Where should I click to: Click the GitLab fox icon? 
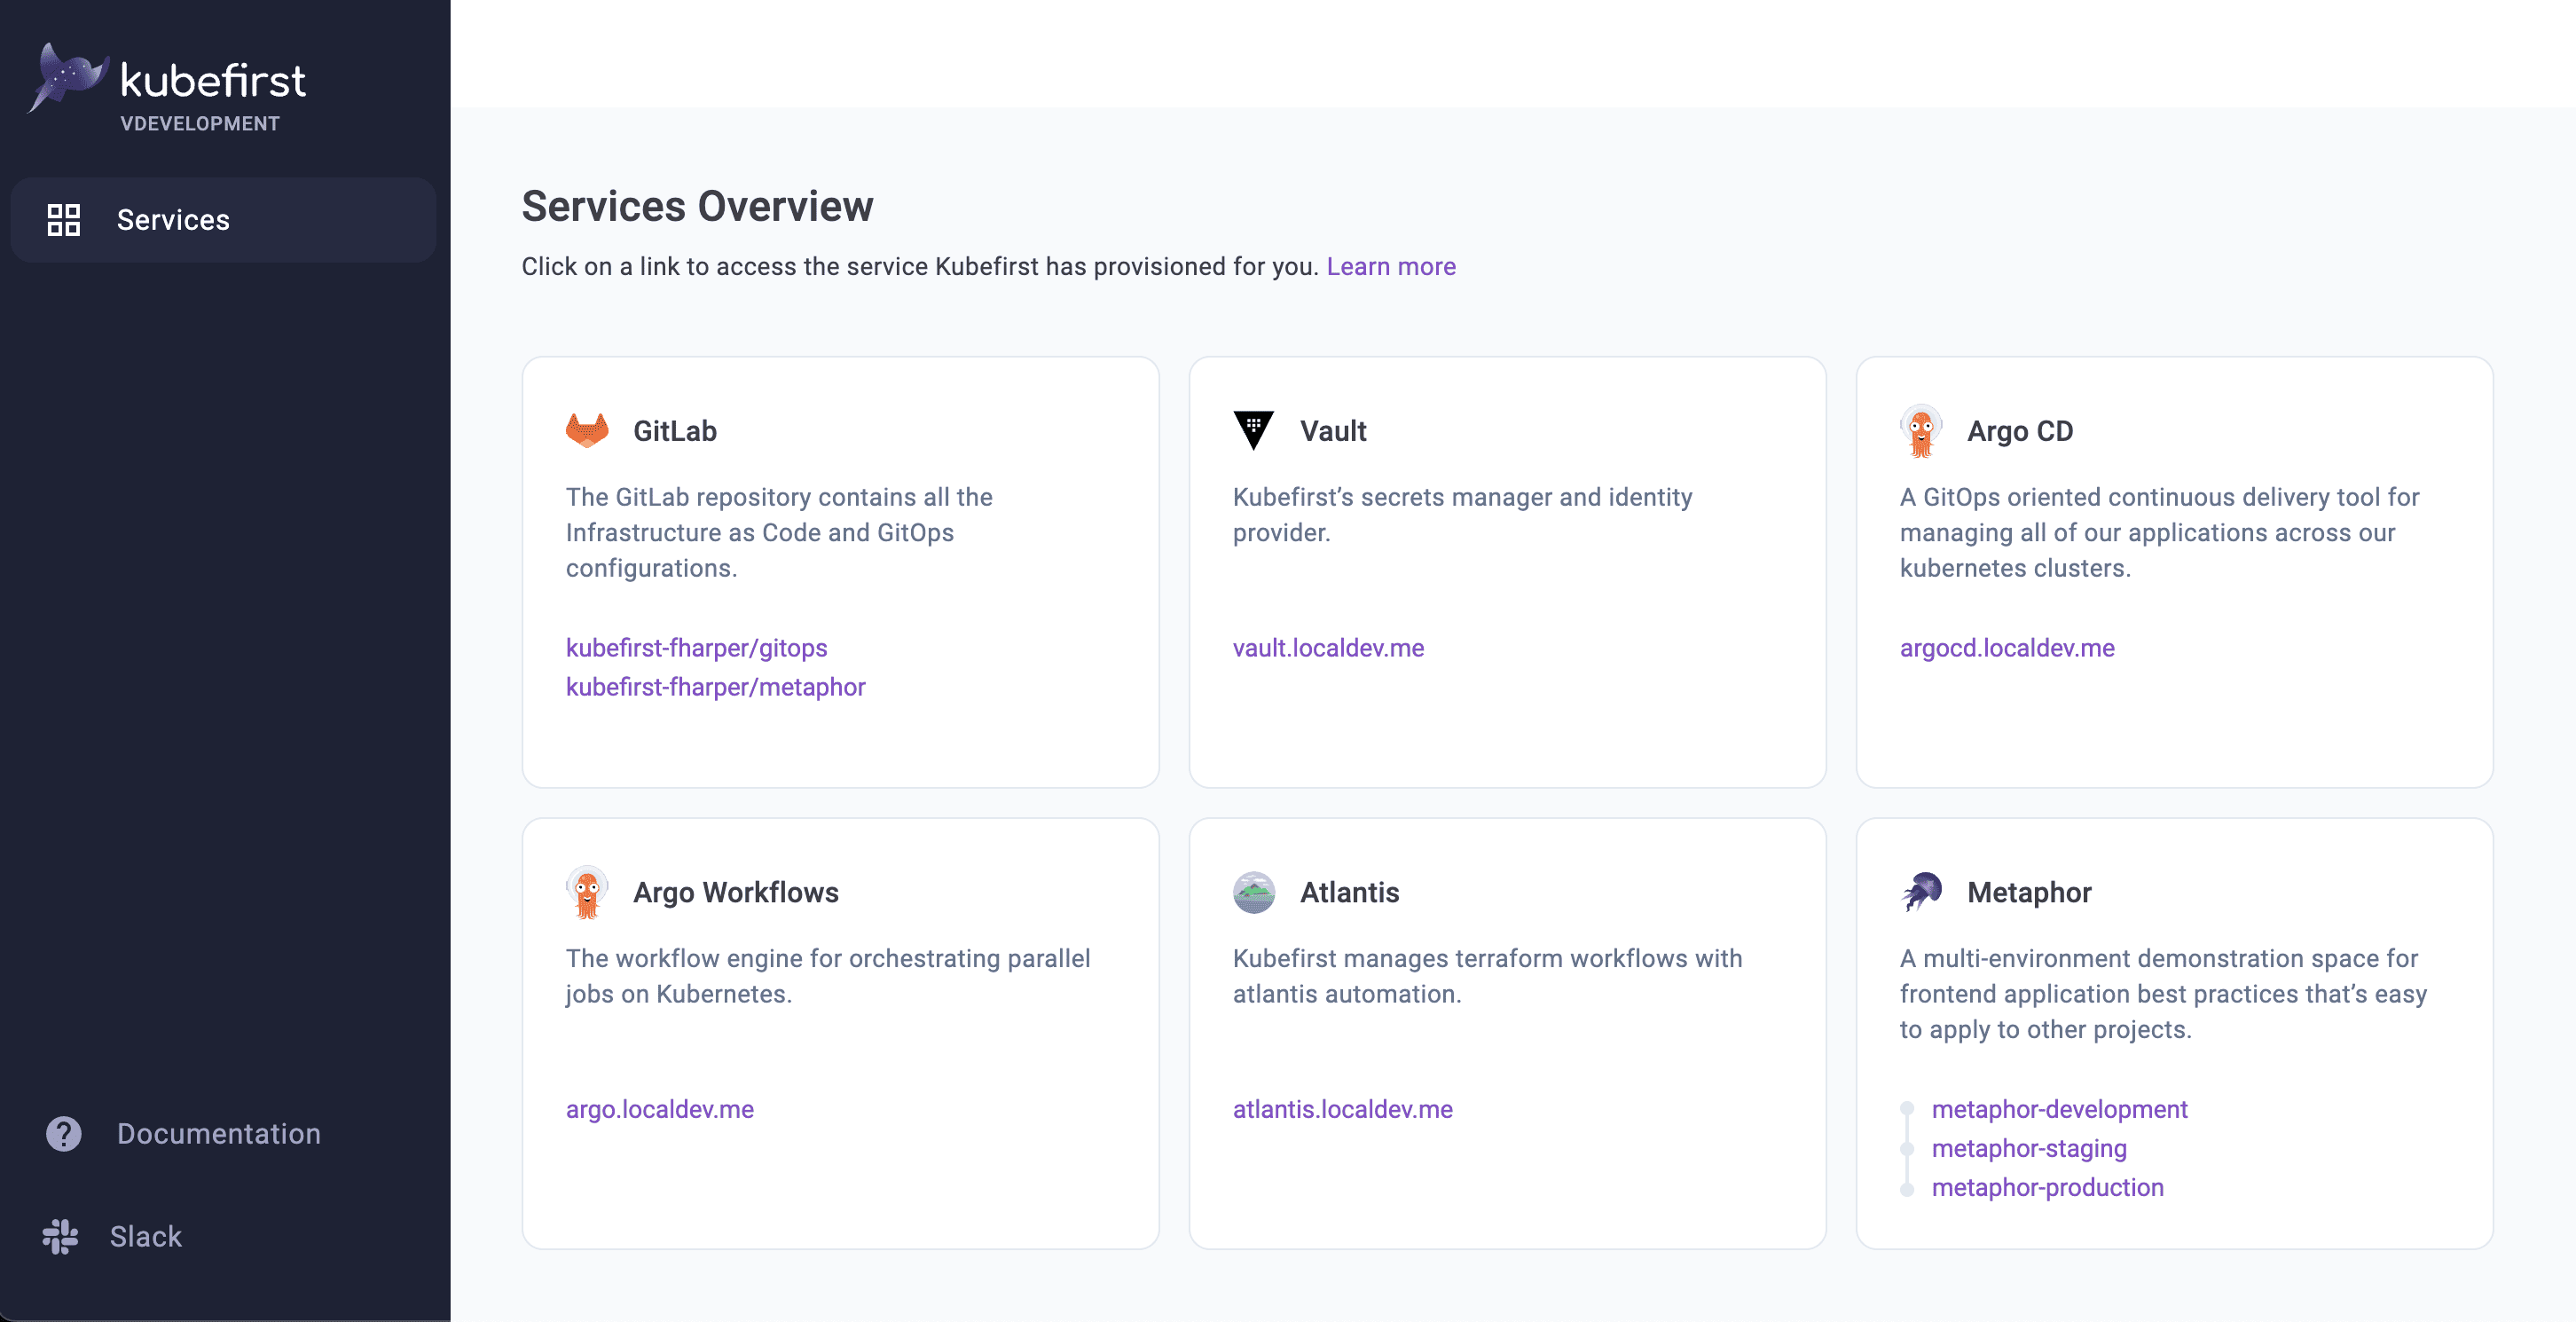pos(588,430)
